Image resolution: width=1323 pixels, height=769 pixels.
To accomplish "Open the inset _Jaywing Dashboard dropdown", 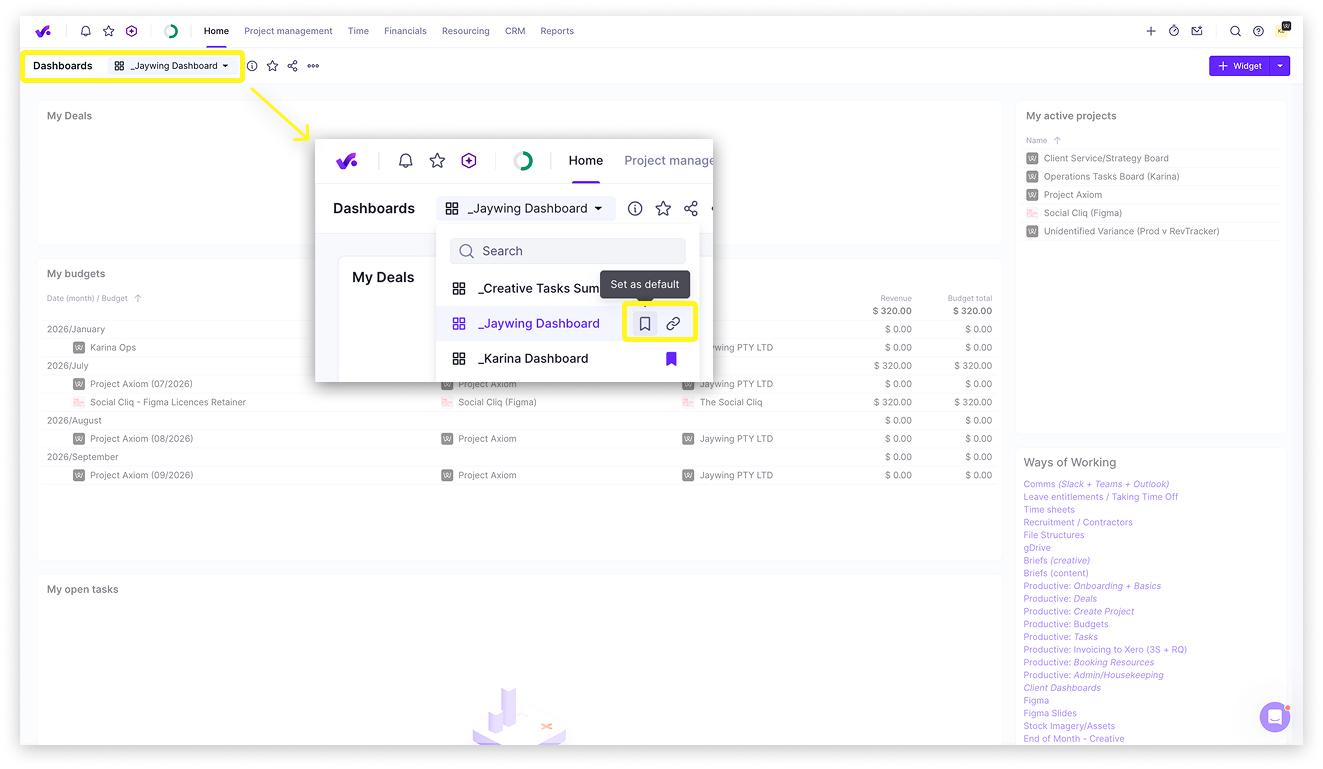I will pos(525,209).
